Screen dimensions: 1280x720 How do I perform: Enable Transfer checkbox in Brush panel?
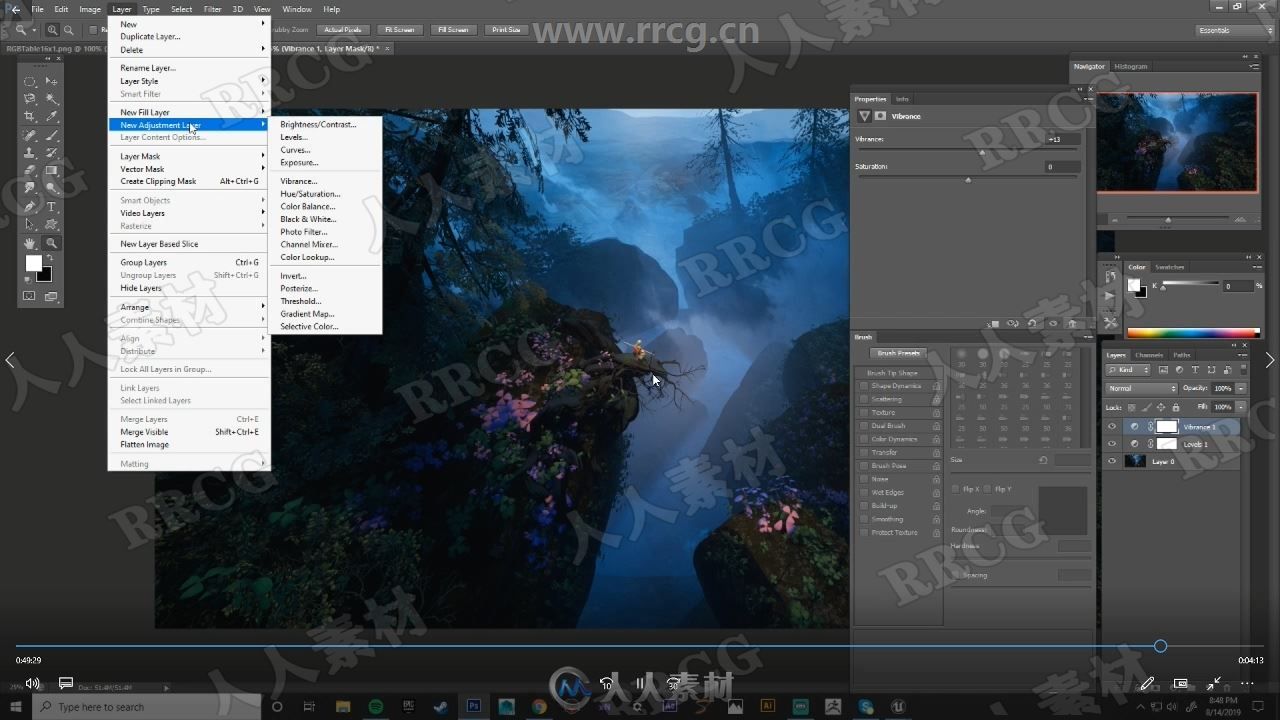coord(864,452)
